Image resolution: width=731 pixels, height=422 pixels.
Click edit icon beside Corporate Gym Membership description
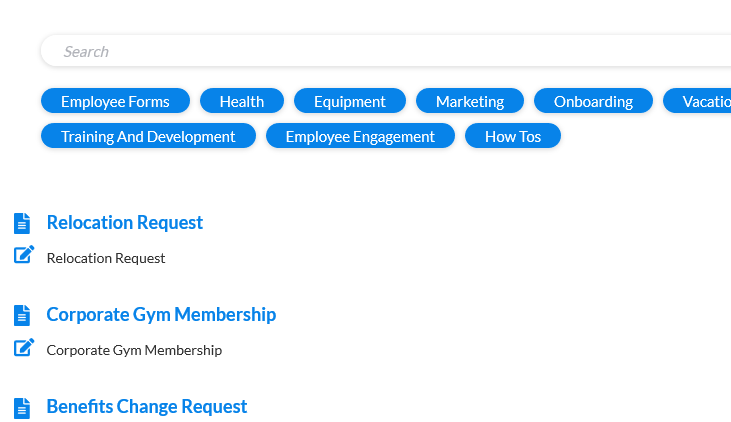tap(24, 347)
